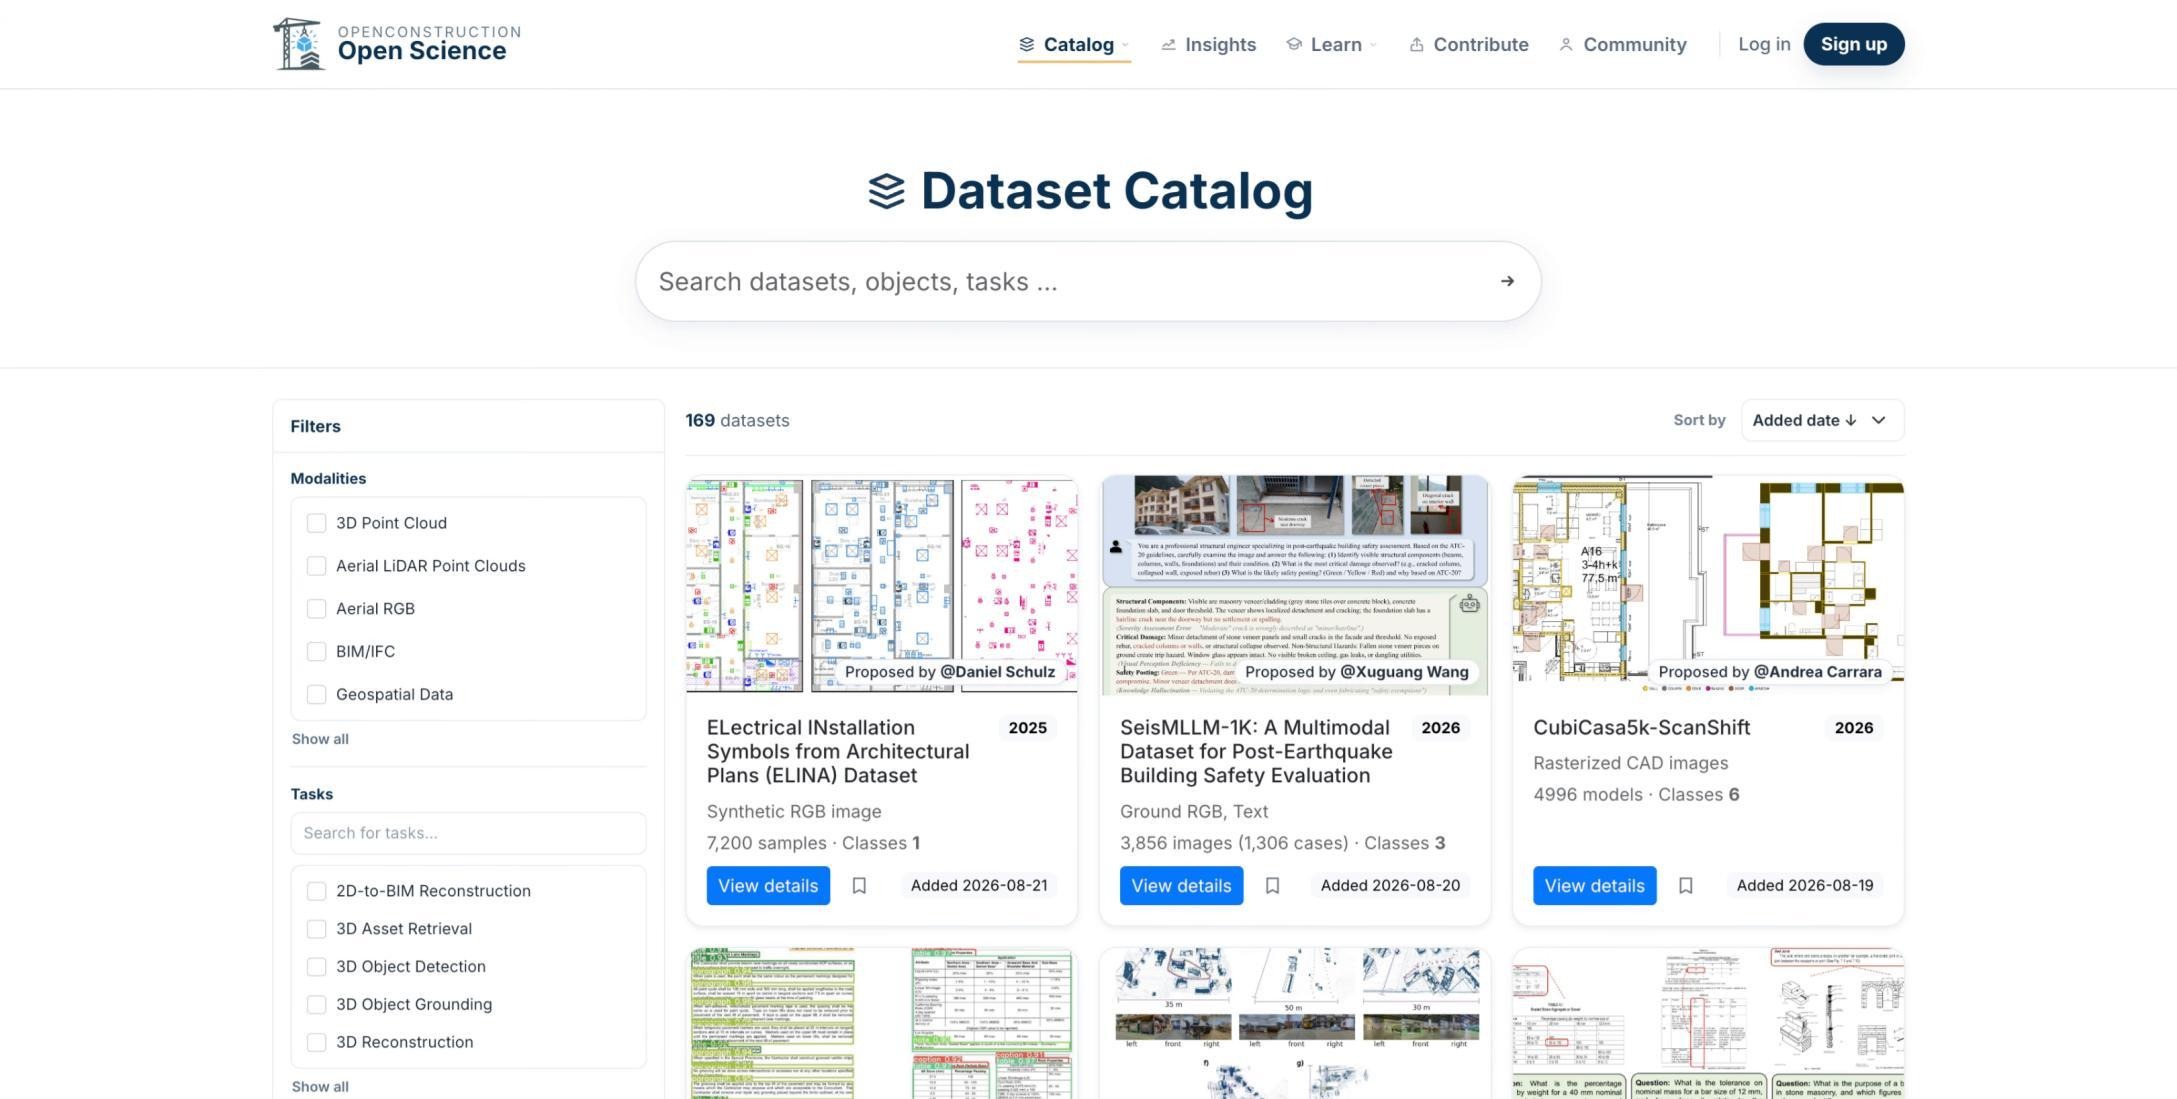2177x1099 pixels.
Task: Open the Community nav item
Action: [x=1622, y=45]
